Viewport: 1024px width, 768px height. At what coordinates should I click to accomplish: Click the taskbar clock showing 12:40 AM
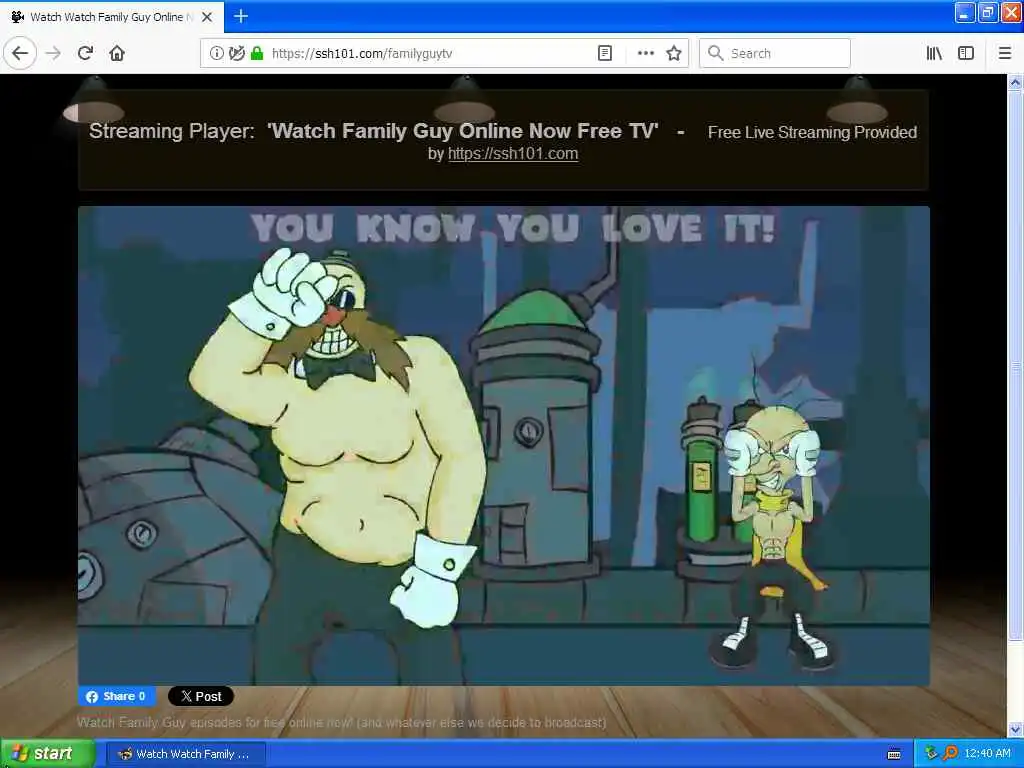[987, 754]
